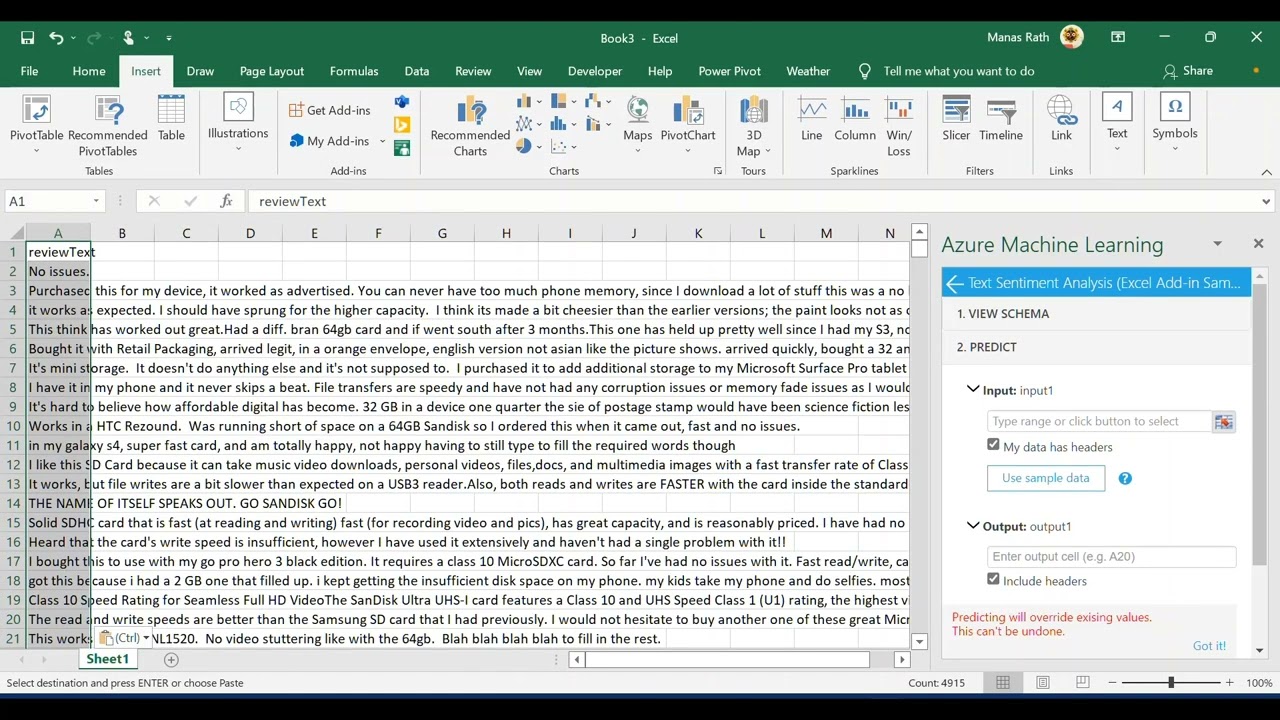Click the range selector icon for Input

click(x=1223, y=422)
